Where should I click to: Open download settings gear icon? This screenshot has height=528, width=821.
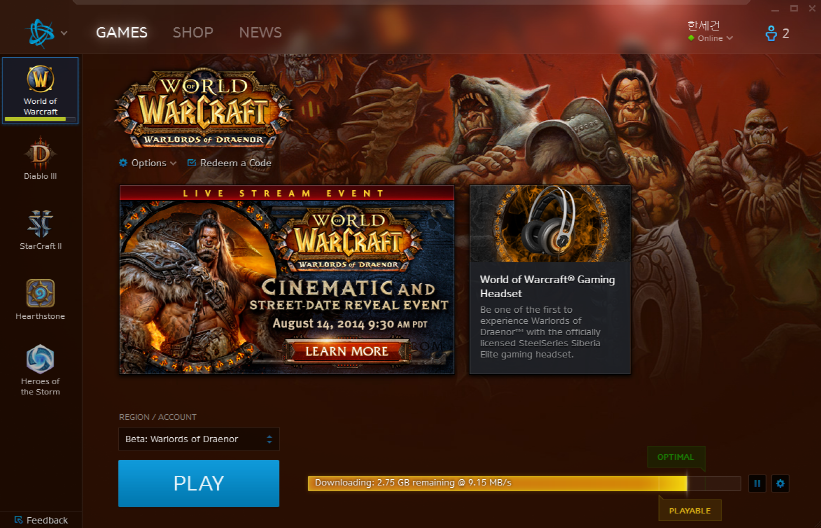click(781, 484)
